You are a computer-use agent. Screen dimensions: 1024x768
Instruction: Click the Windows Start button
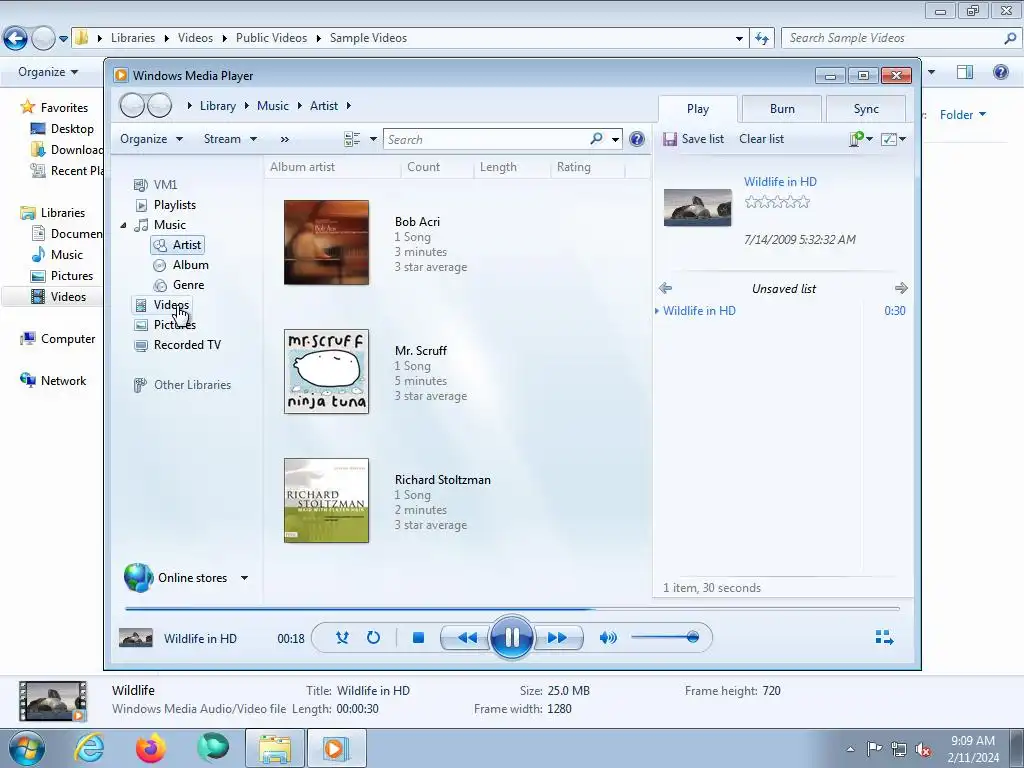pos(26,748)
